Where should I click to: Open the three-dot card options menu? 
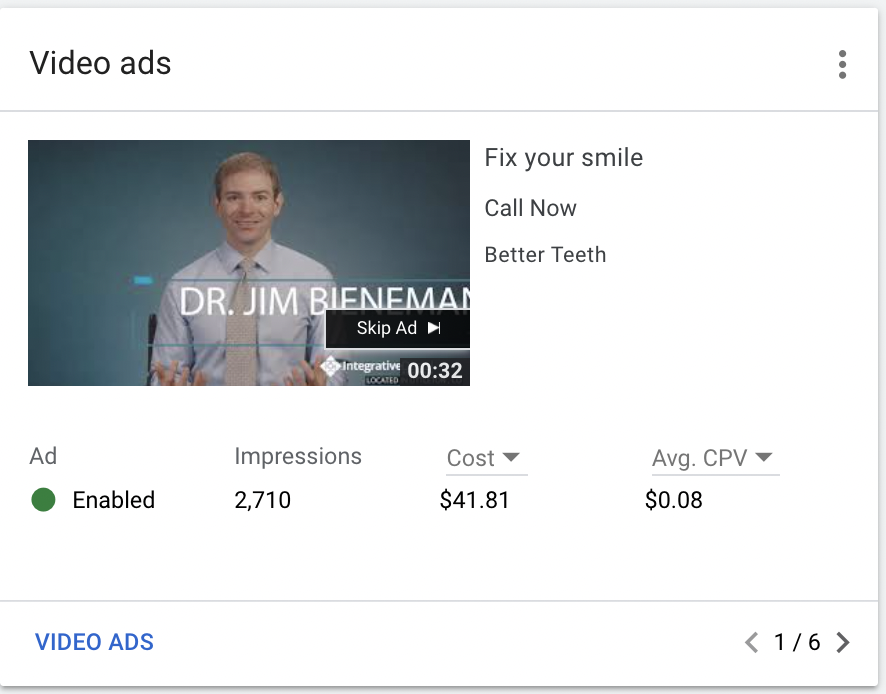(x=842, y=64)
